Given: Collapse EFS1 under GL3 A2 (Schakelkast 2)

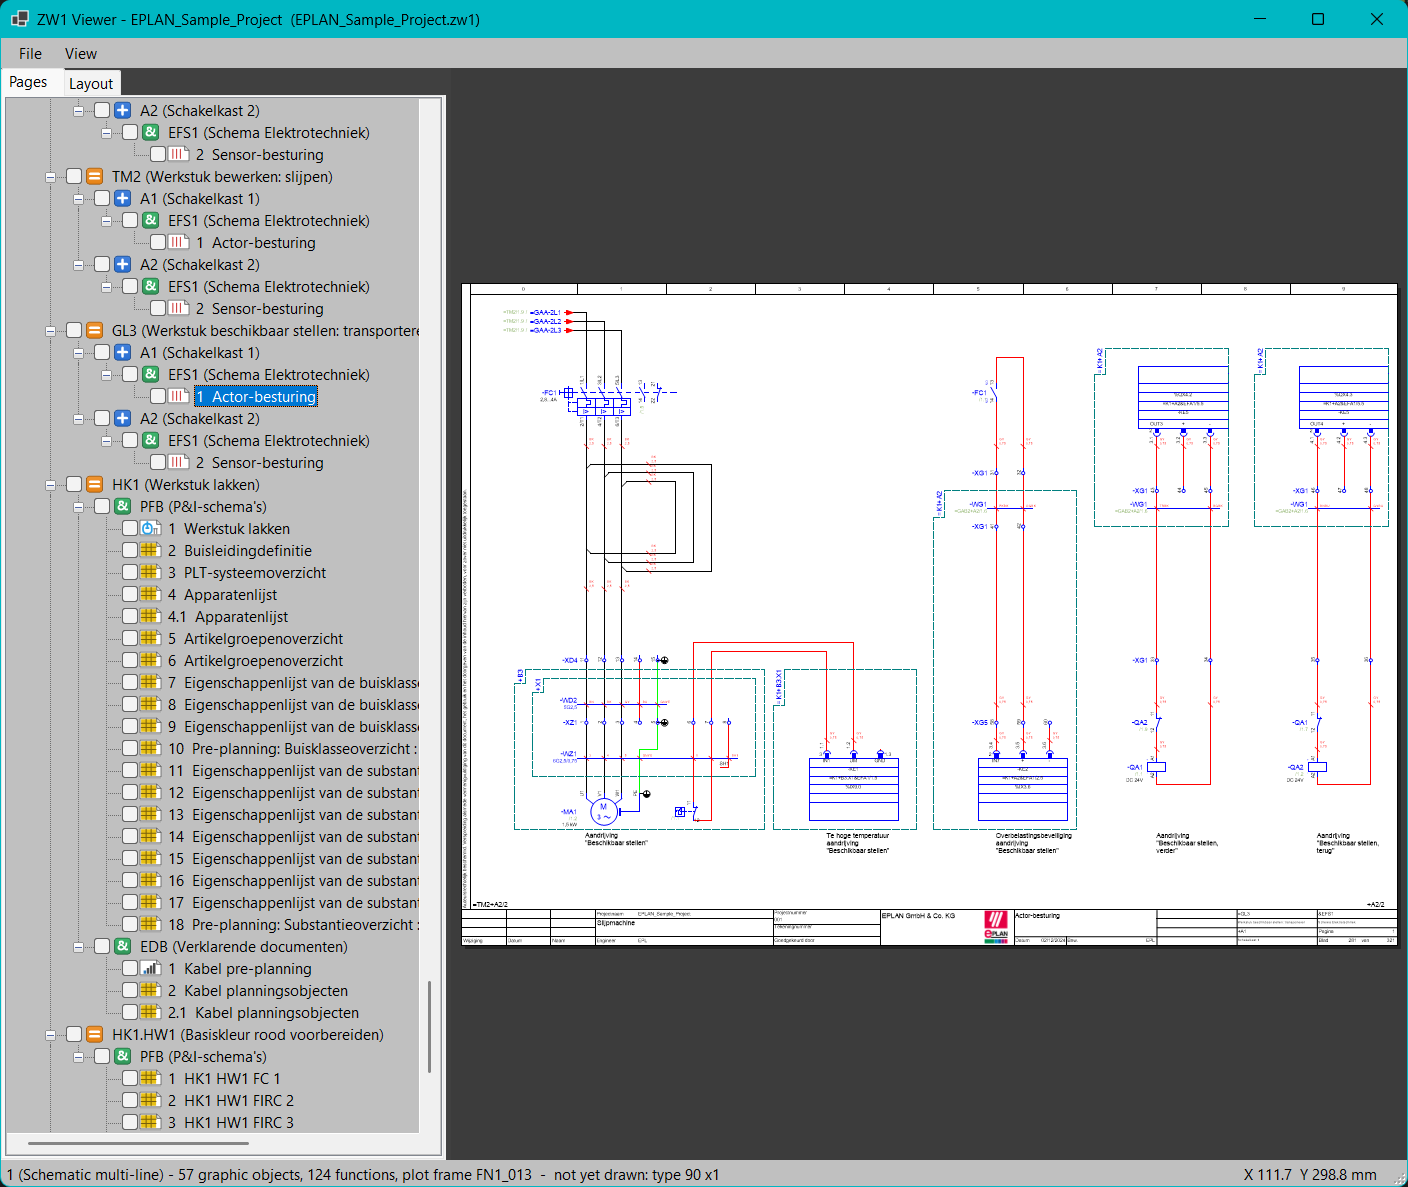Looking at the screenshot, I should [x=106, y=441].
